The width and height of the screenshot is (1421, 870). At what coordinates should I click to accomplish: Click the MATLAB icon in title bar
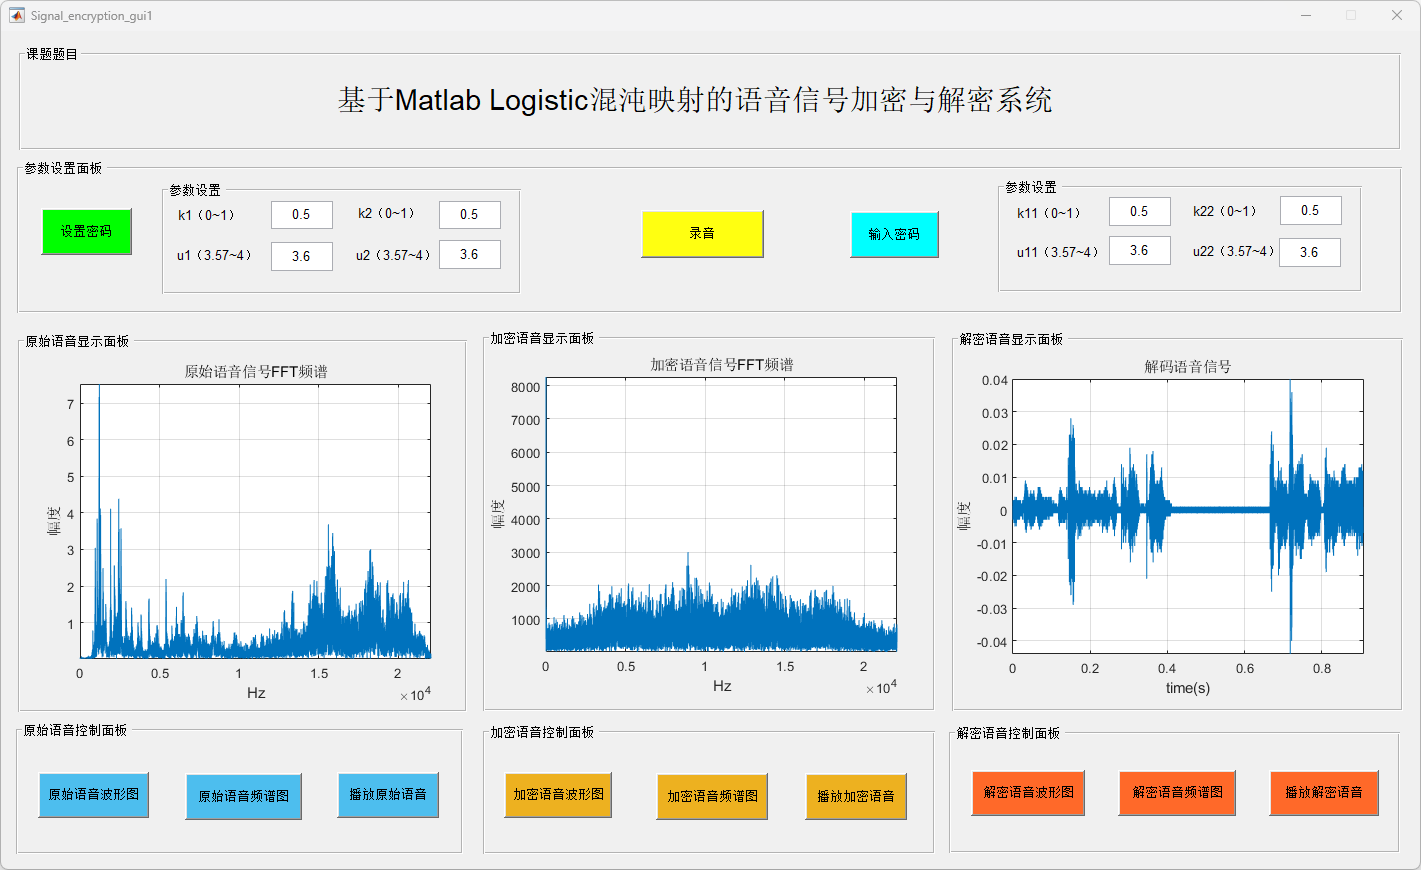click(16, 15)
